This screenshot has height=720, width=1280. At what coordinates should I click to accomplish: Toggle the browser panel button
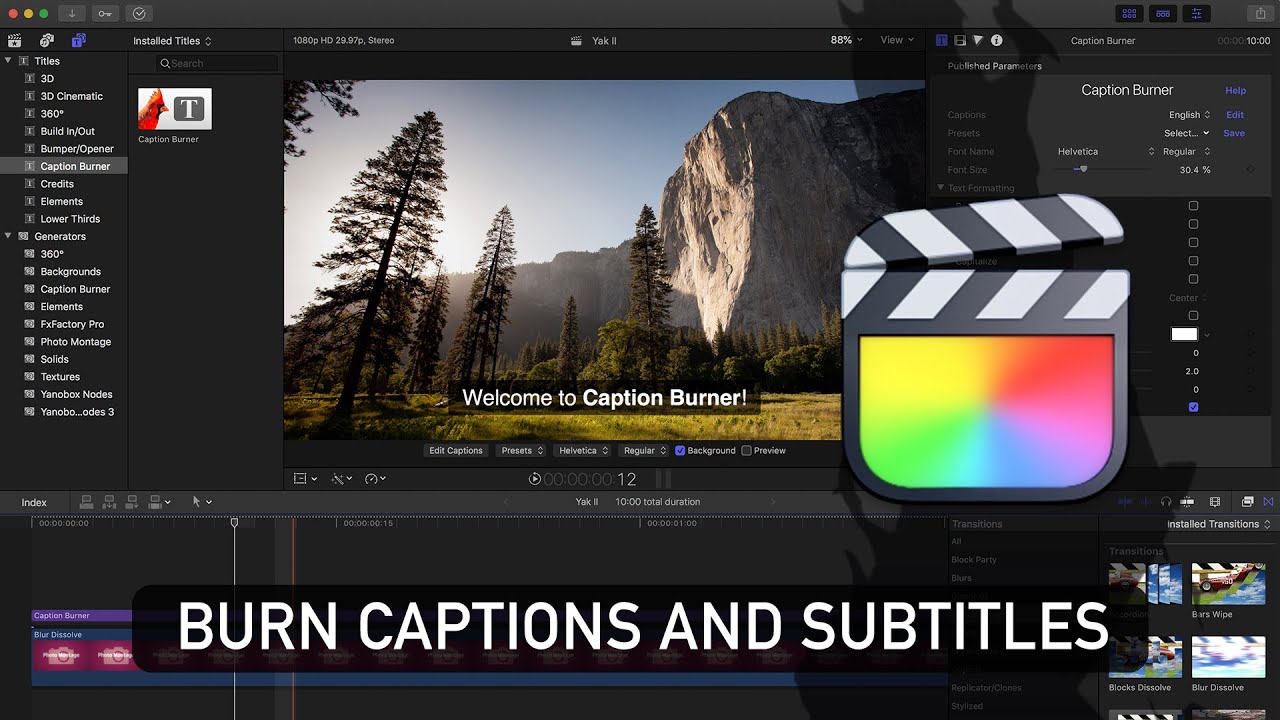[1129, 14]
